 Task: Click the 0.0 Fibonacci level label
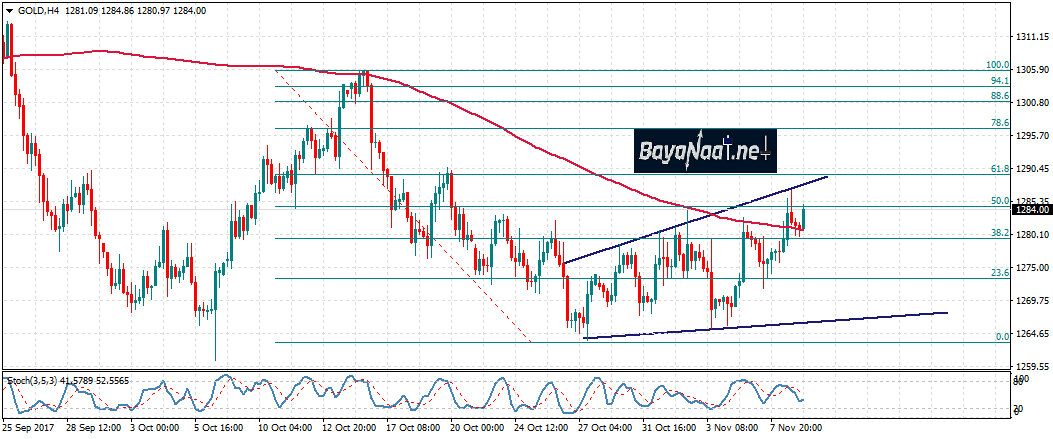click(x=1002, y=336)
